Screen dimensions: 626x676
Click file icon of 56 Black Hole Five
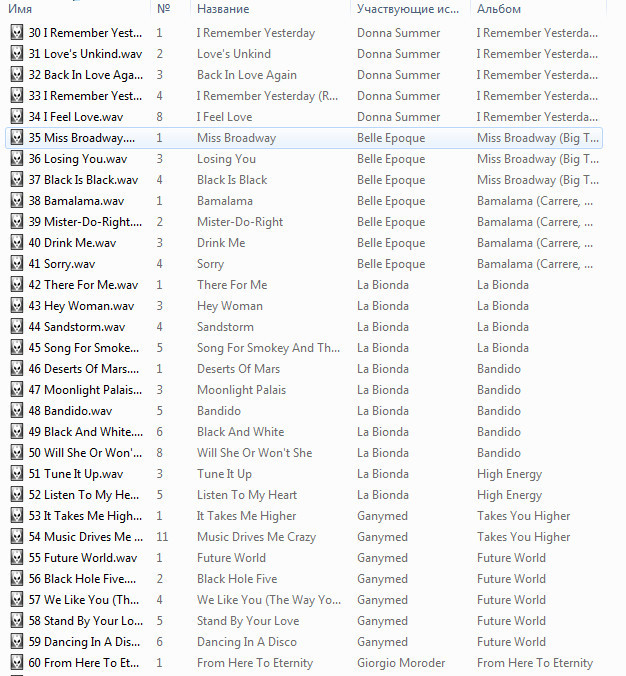click(17, 579)
